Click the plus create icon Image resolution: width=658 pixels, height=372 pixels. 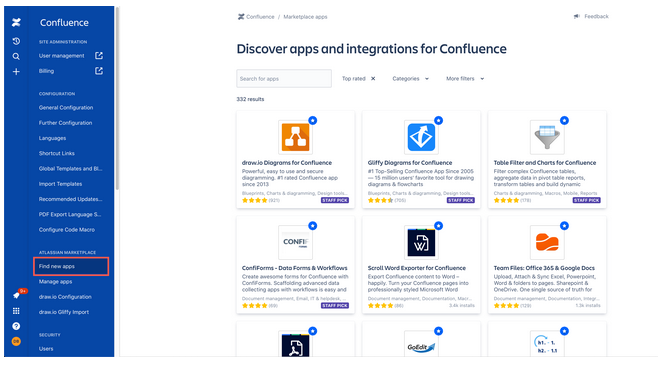click(16, 72)
